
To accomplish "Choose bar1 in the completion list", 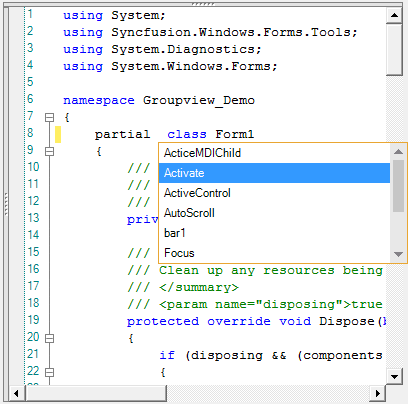I will [274, 233].
